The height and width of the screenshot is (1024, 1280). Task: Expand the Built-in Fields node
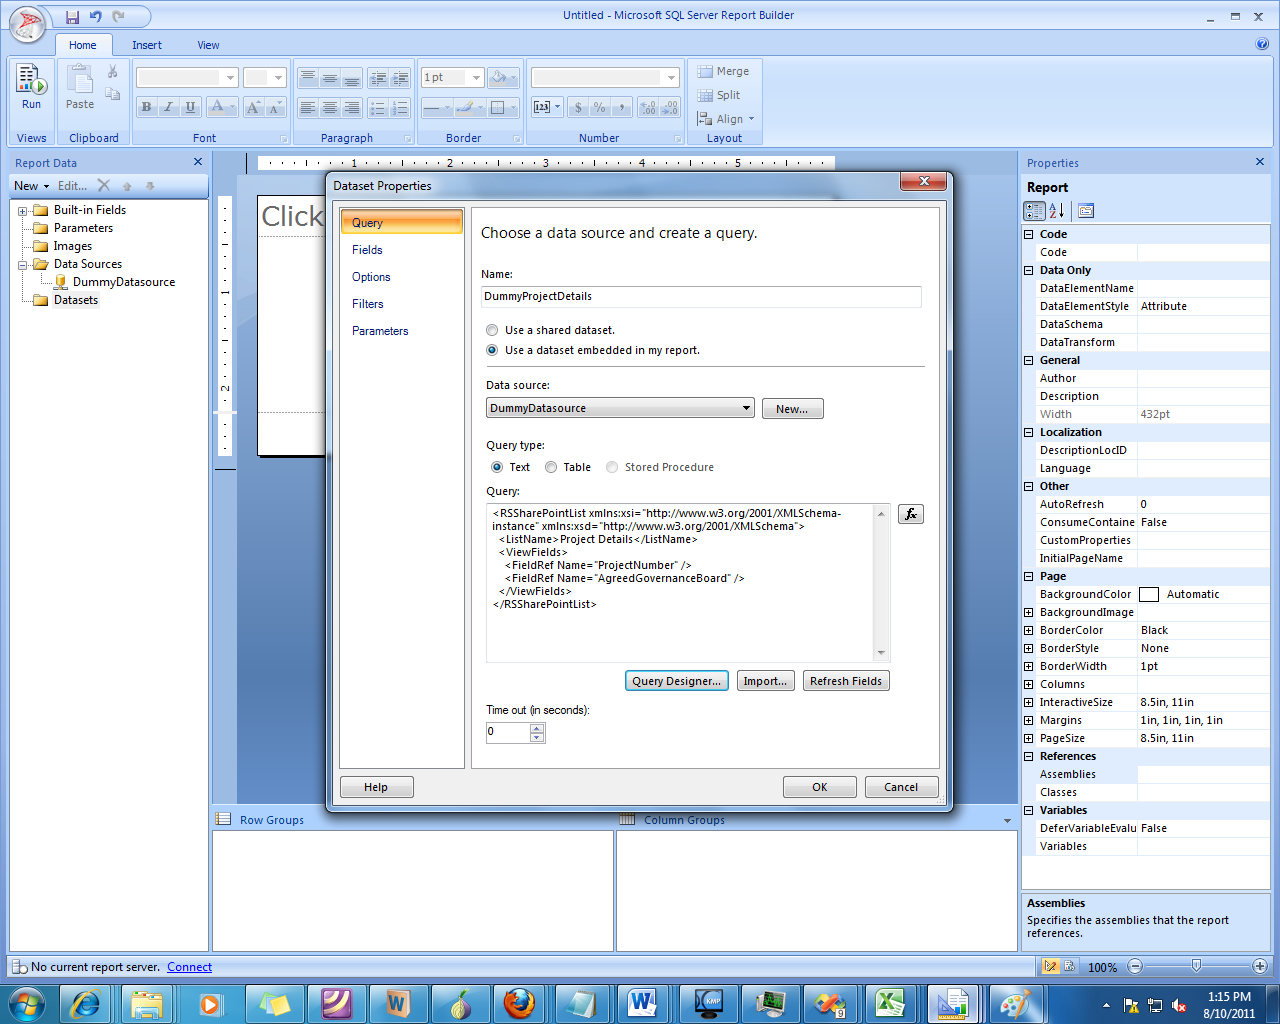pos(23,211)
